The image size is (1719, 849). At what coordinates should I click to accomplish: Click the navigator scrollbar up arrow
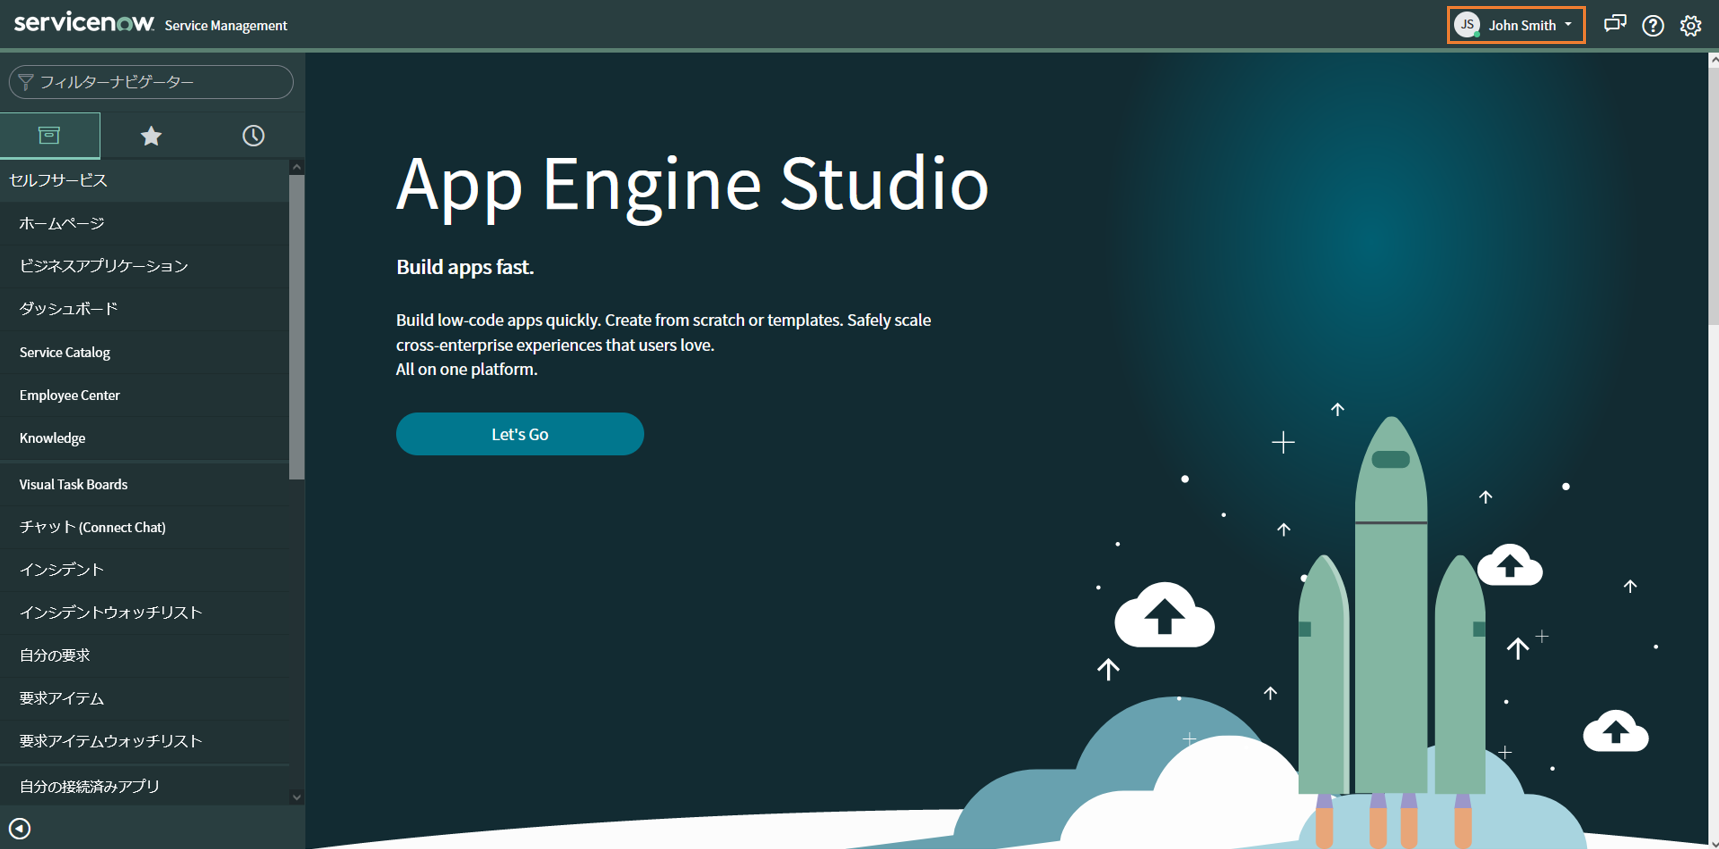tap(297, 167)
